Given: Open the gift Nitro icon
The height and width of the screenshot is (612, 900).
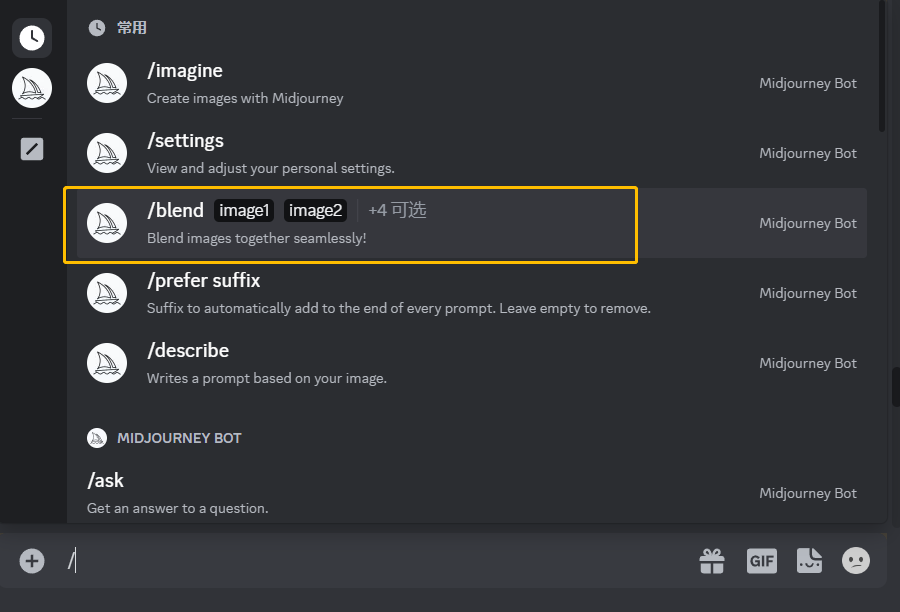Looking at the screenshot, I should pos(712,561).
